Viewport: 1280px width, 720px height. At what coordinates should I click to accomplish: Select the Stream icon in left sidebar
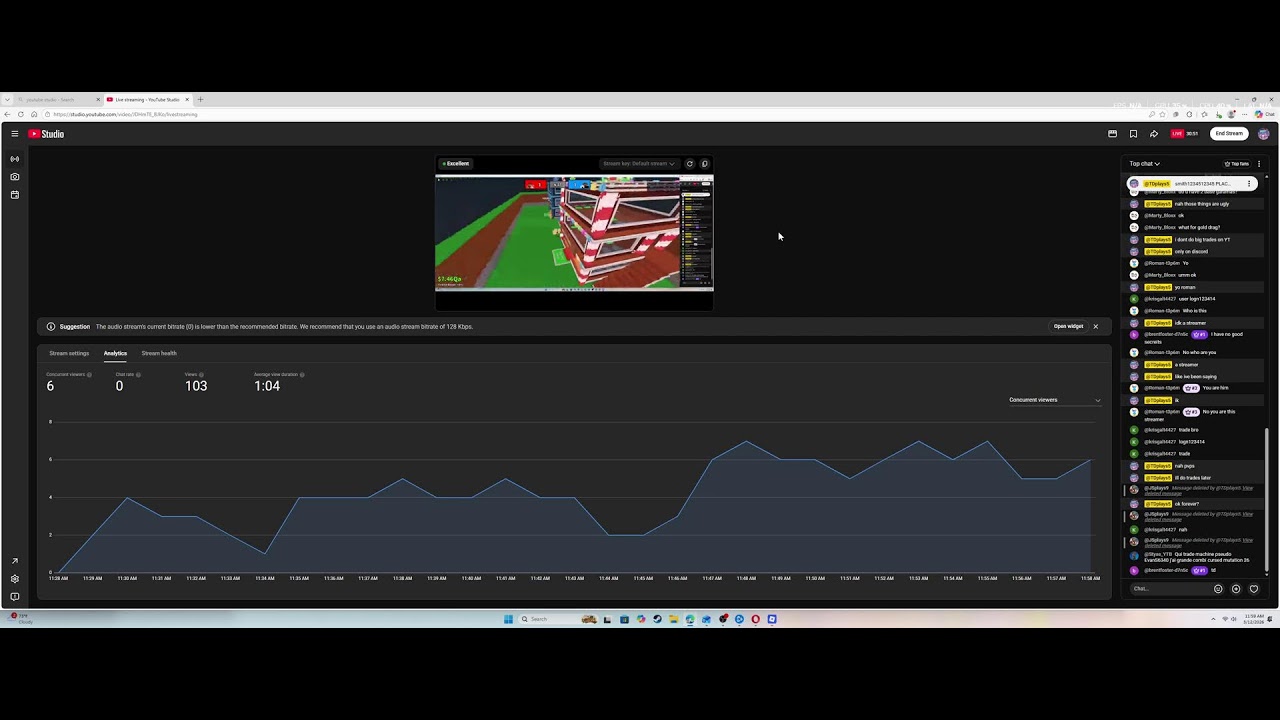(14, 159)
